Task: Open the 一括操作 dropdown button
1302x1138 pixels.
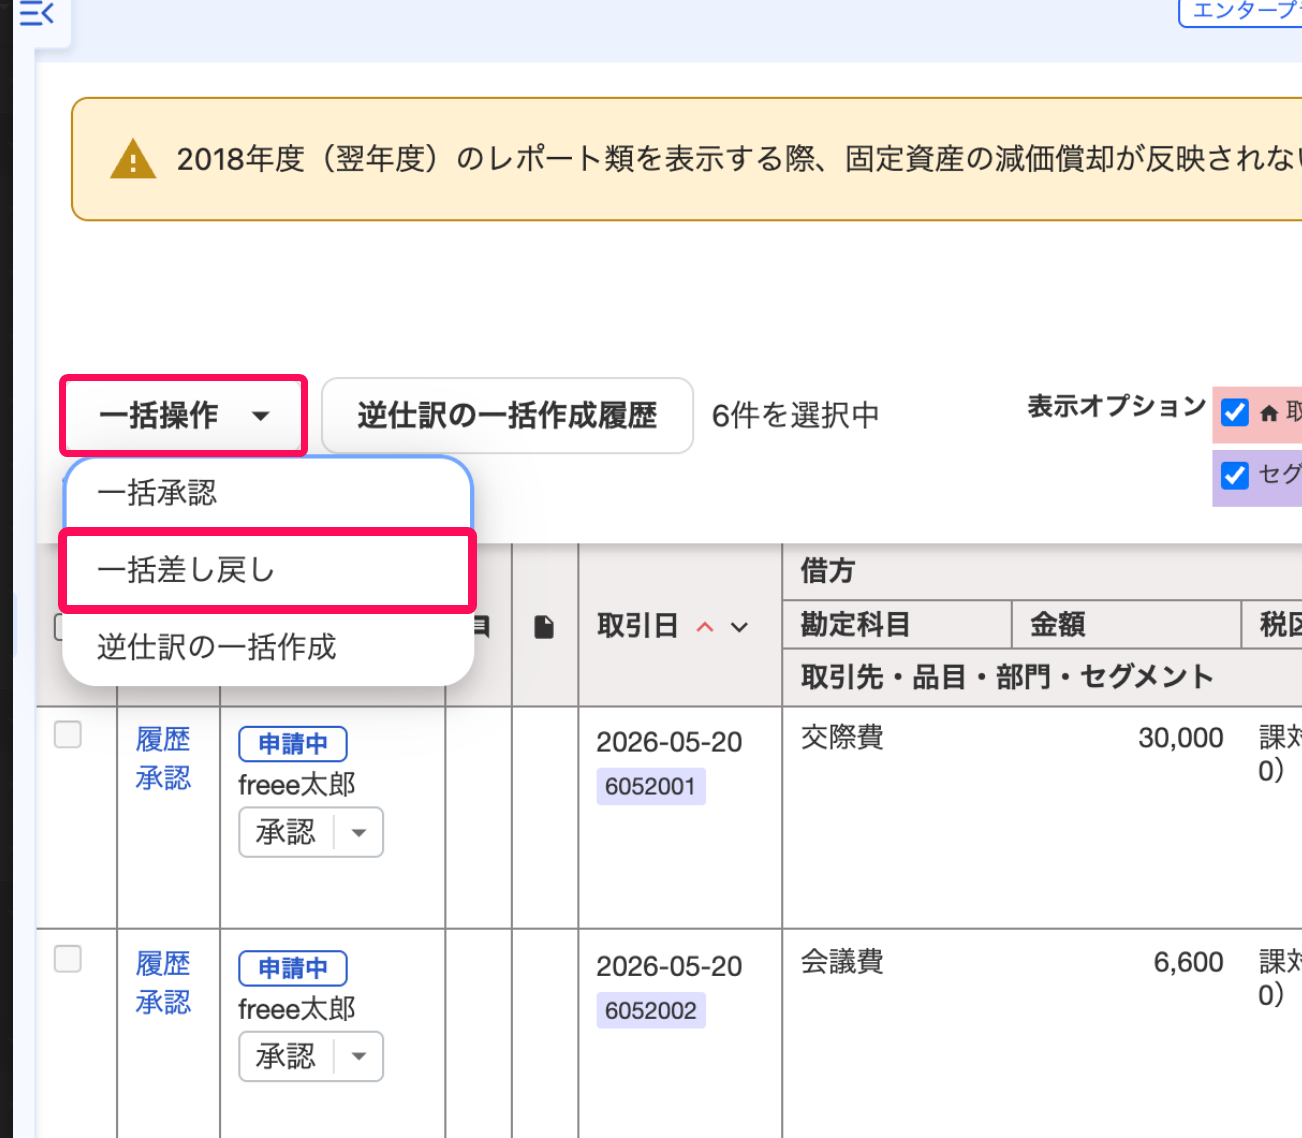Action: pyautogui.click(x=184, y=415)
